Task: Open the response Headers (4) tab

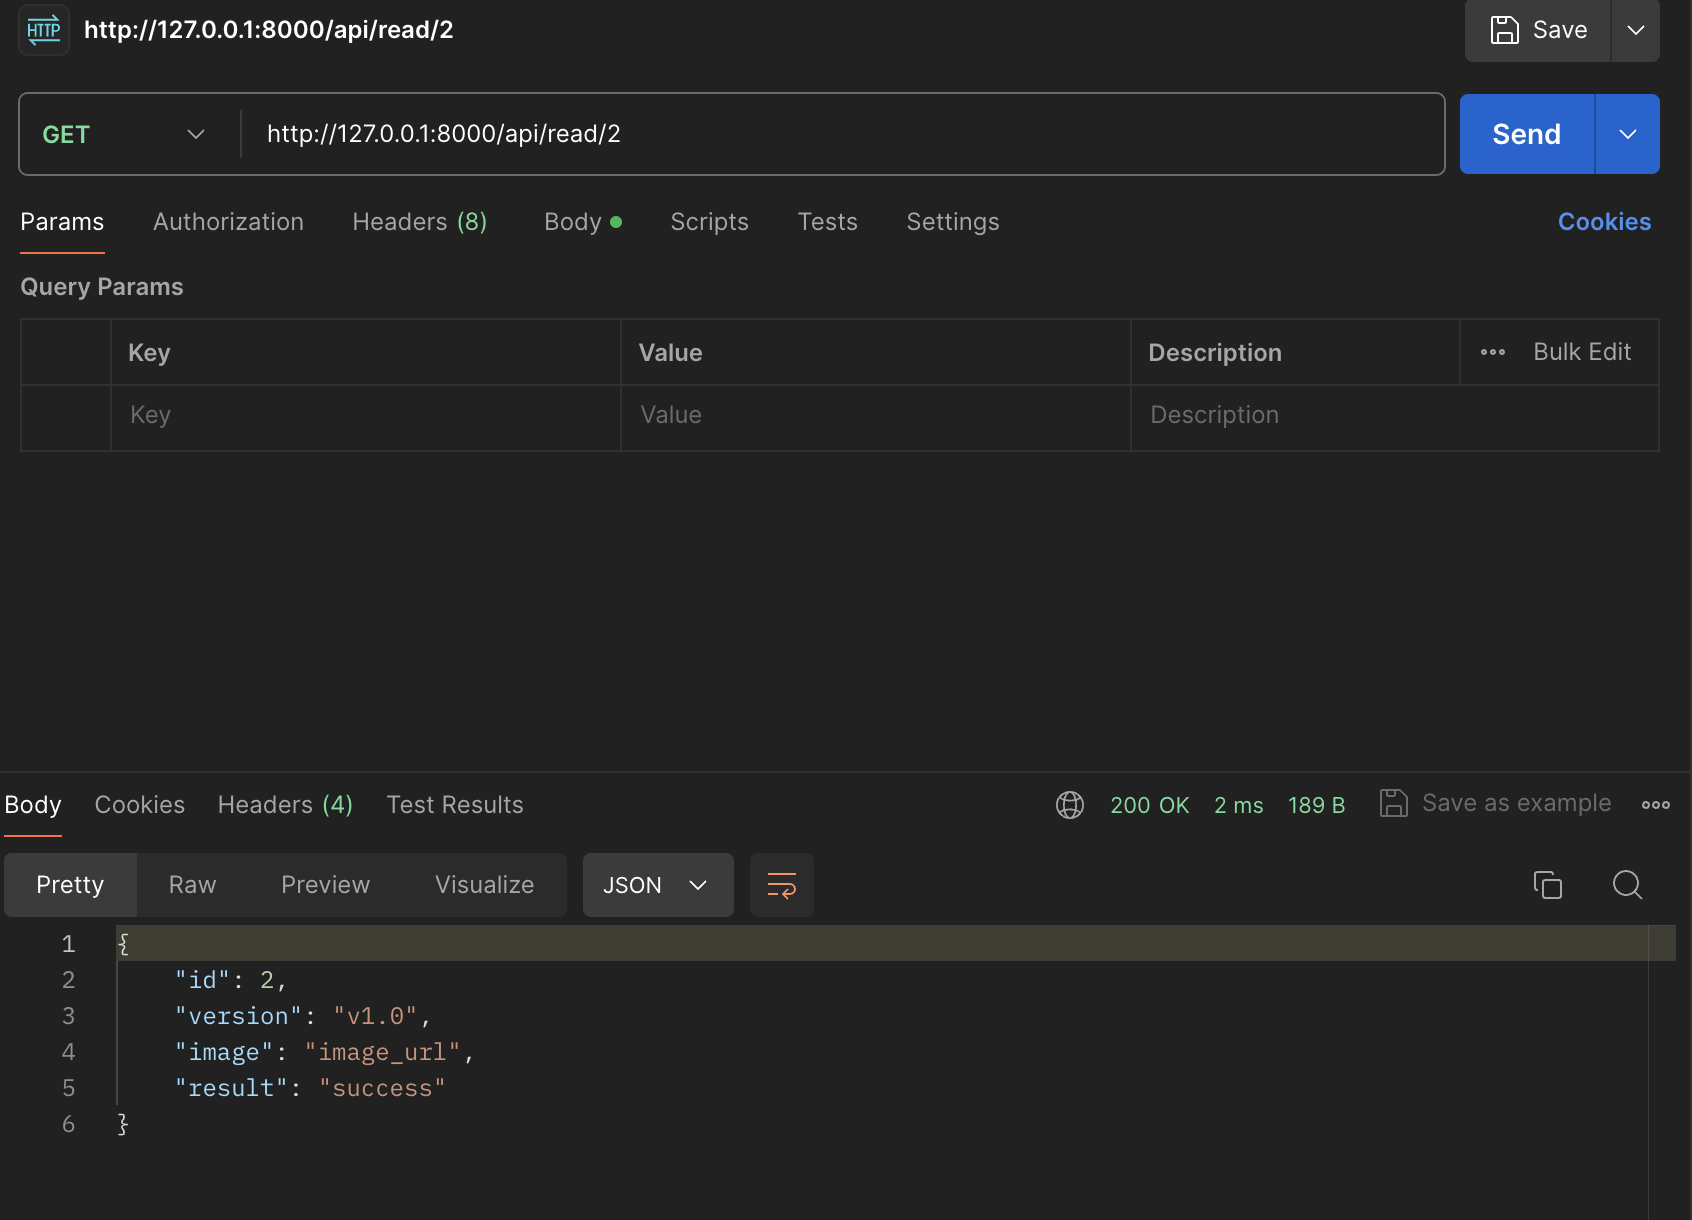Action: coord(285,805)
